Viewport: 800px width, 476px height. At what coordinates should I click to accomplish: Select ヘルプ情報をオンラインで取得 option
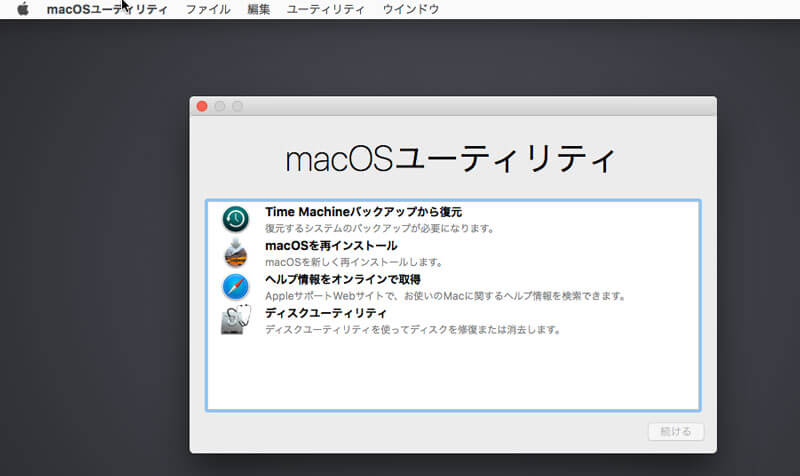343,279
